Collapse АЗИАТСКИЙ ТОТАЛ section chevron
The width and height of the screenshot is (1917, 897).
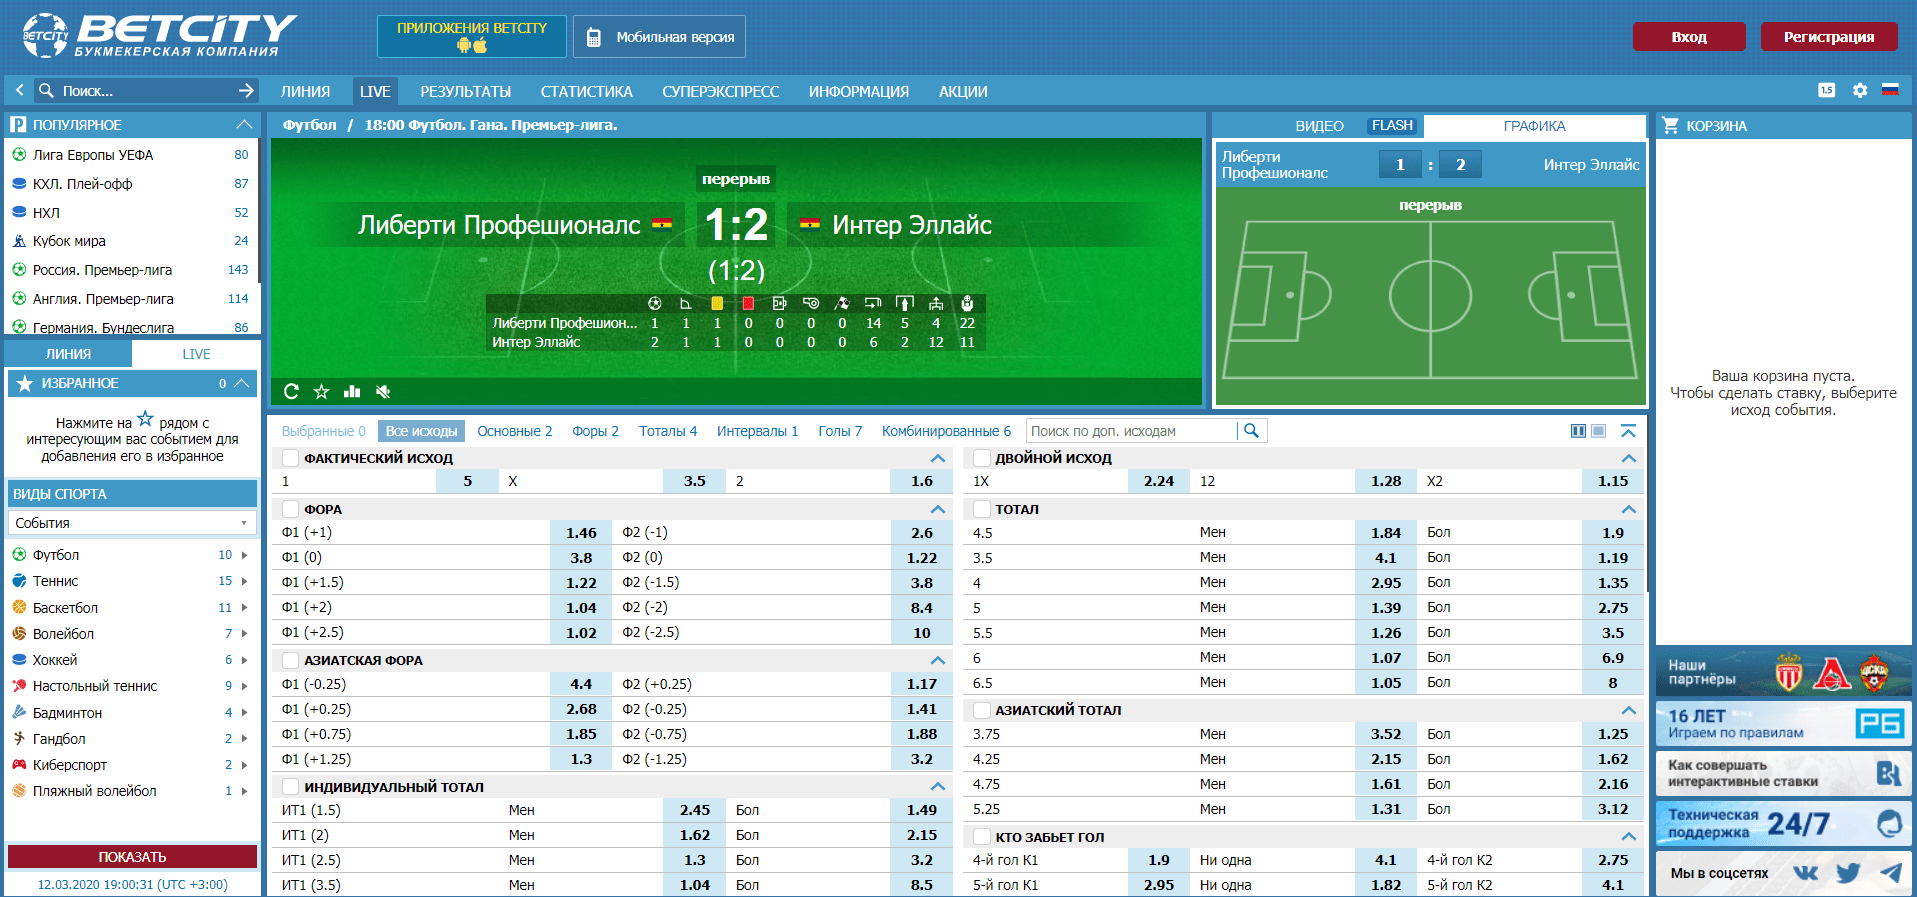1629,710
